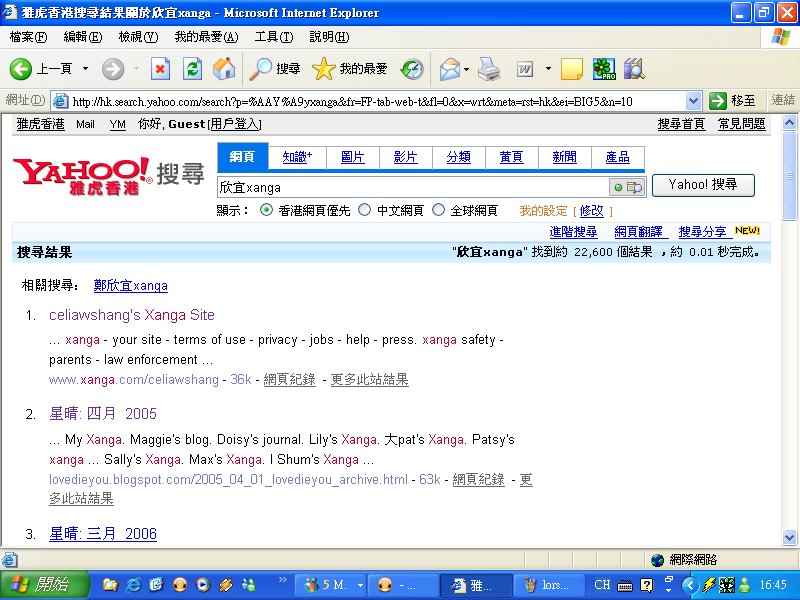Expand the Forward button history dropdown arrow

(136, 68)
